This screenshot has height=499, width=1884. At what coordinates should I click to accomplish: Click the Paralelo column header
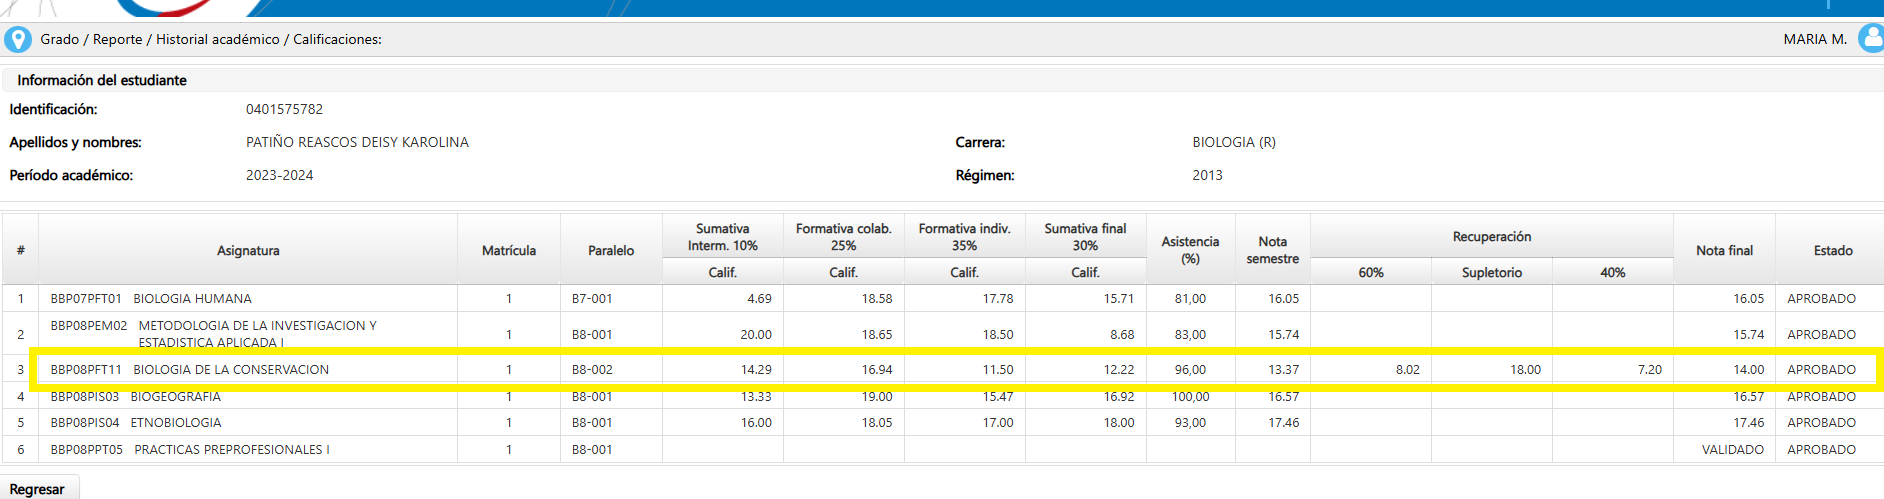(x=611, y=250)
